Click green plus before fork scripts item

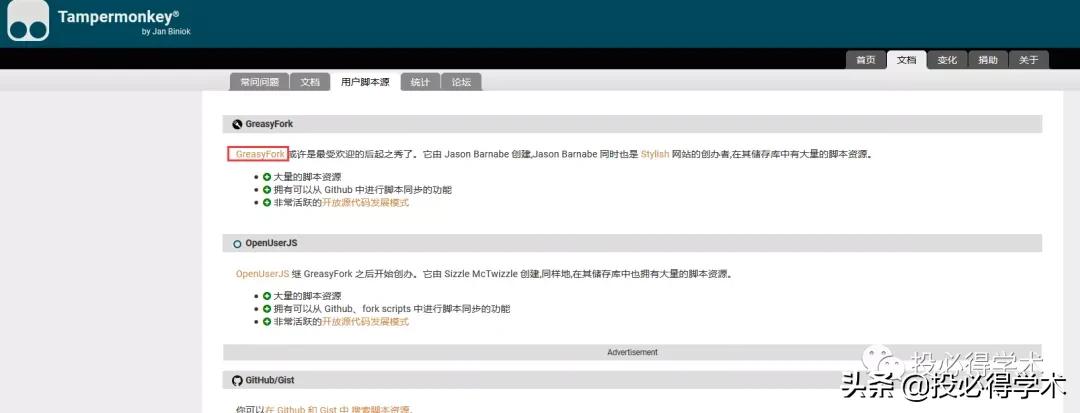(x=267, y=309)
